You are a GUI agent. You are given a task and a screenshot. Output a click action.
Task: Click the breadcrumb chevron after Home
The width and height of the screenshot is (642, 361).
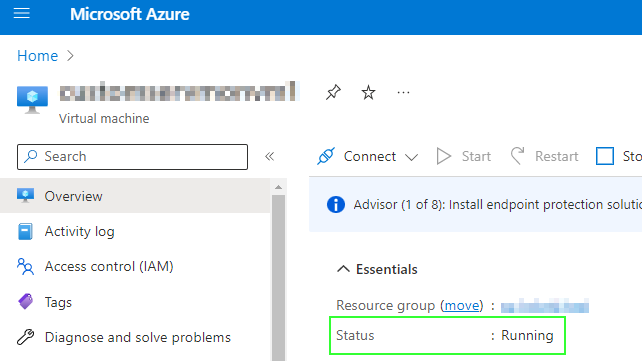pyautogui.click(x=70, y=56)
